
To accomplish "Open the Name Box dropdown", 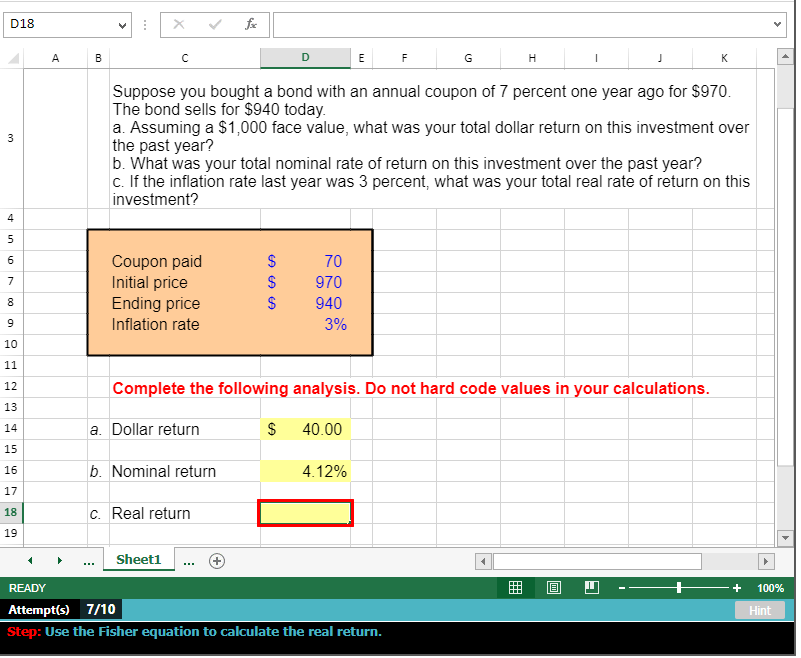I will click(x=122, y=25).
